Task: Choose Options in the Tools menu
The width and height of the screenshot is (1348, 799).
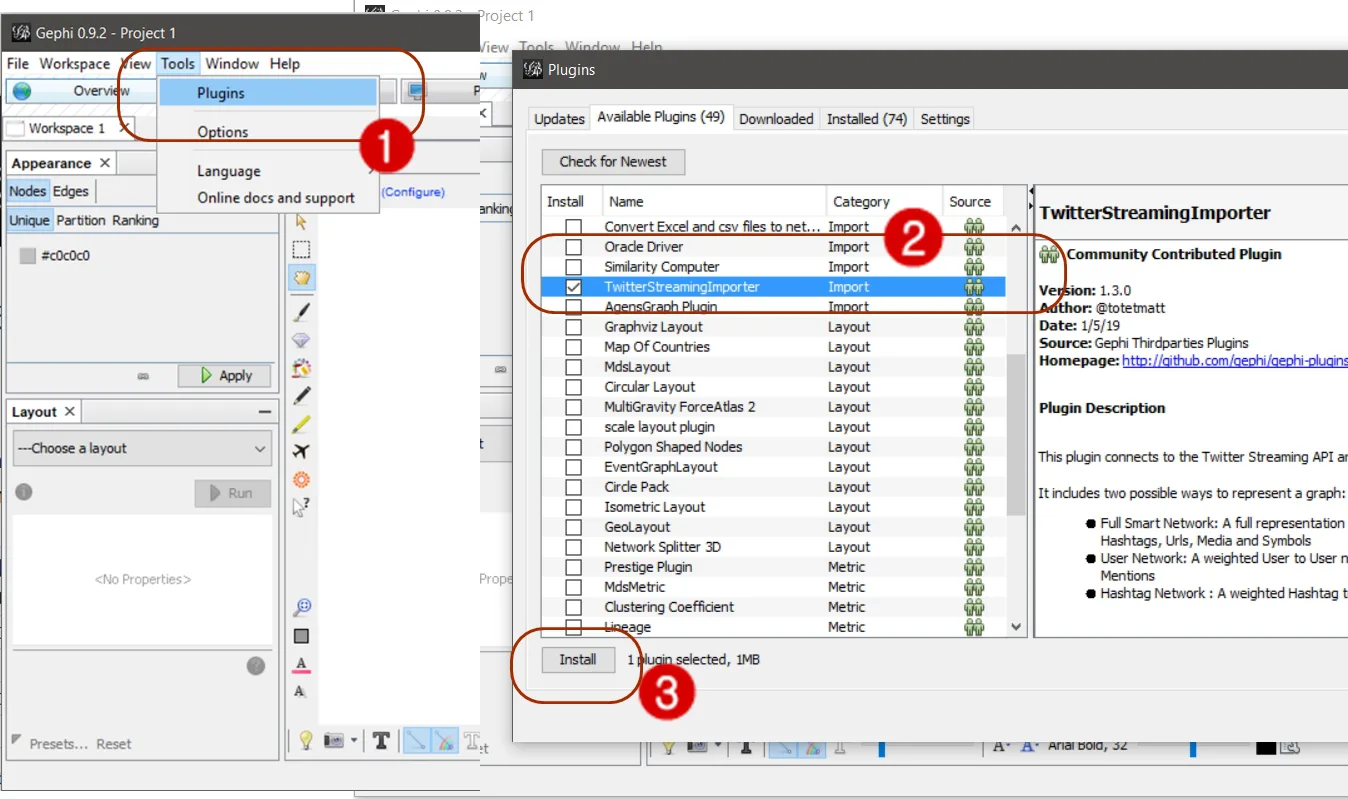Action: tap(268, 132)
